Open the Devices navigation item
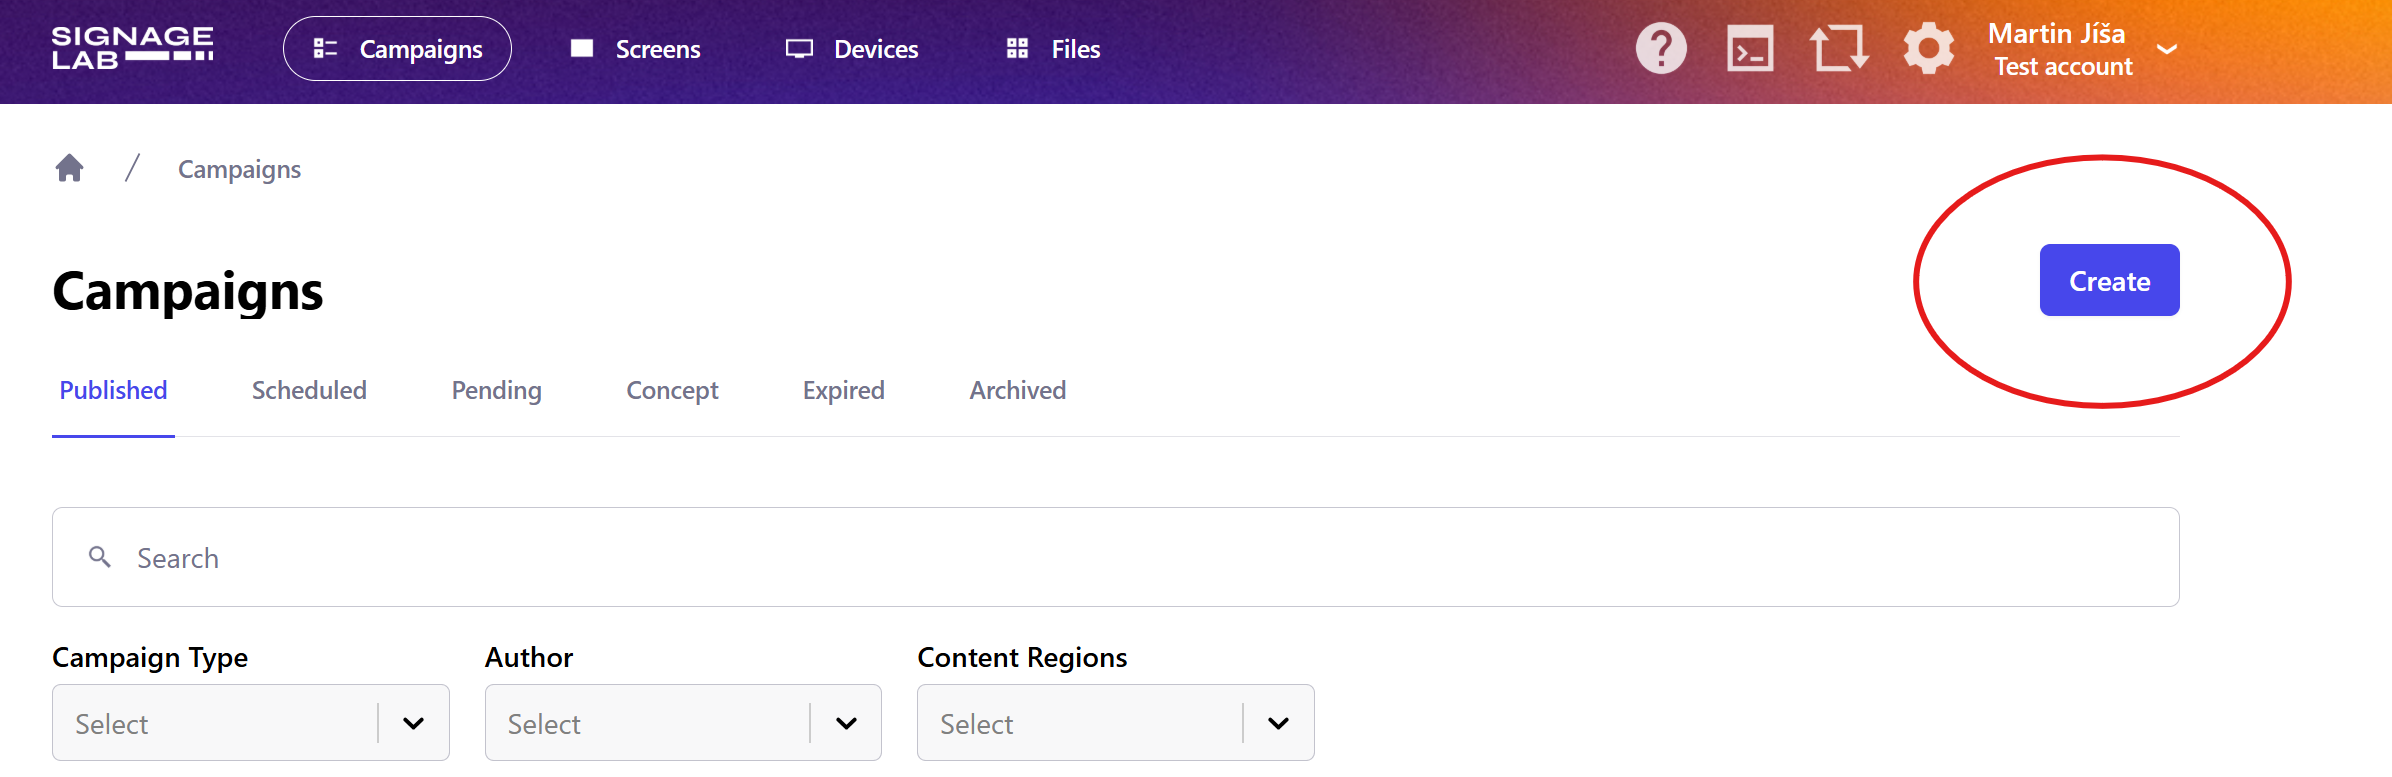This screenshot has height=777, width=2392. pos(852,49)
